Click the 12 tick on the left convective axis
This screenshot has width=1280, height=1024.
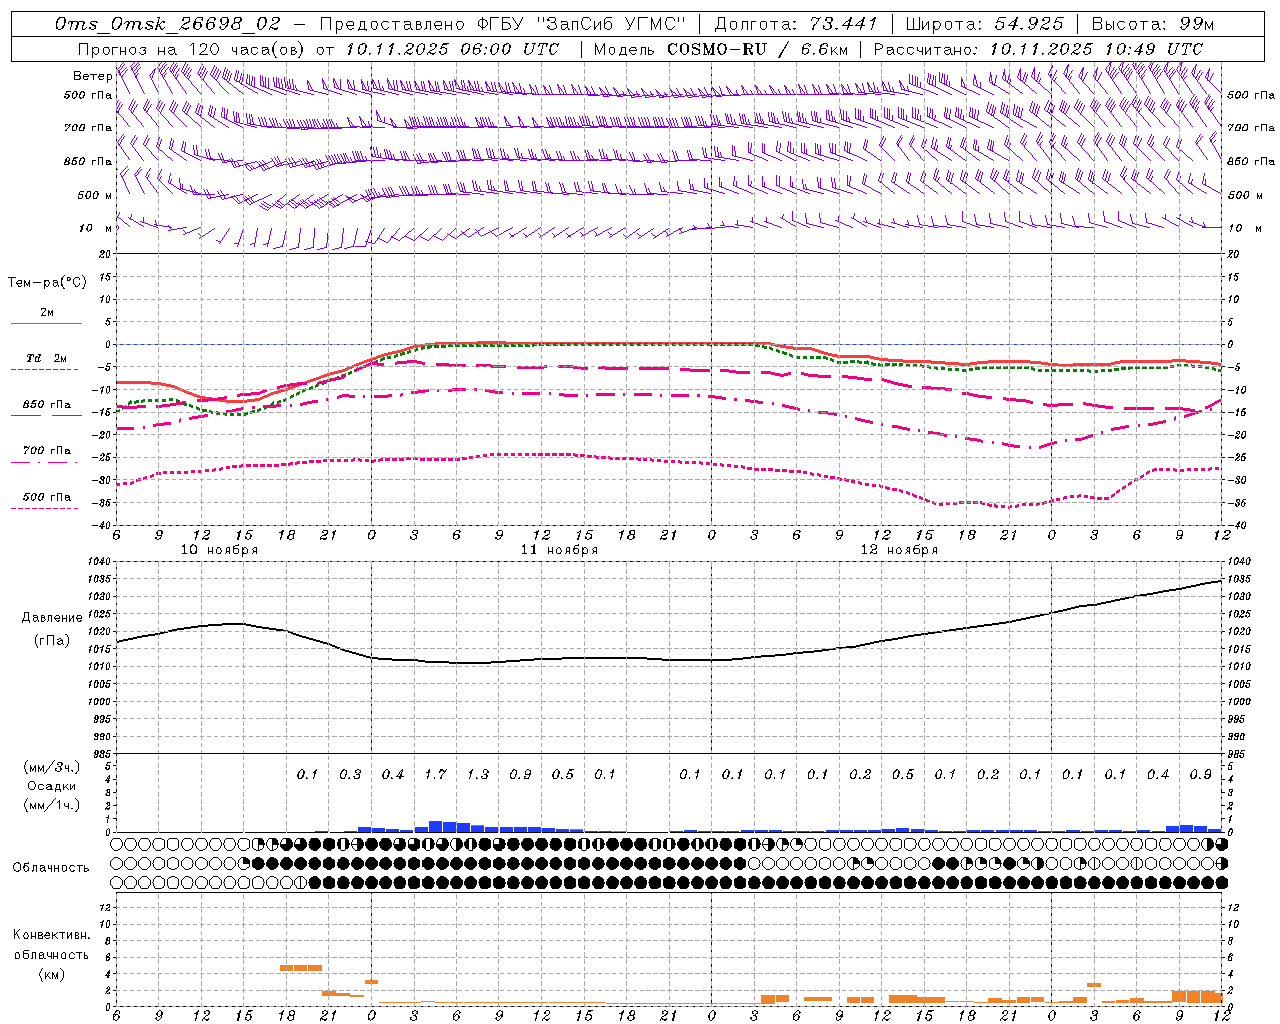click(107, 907)
